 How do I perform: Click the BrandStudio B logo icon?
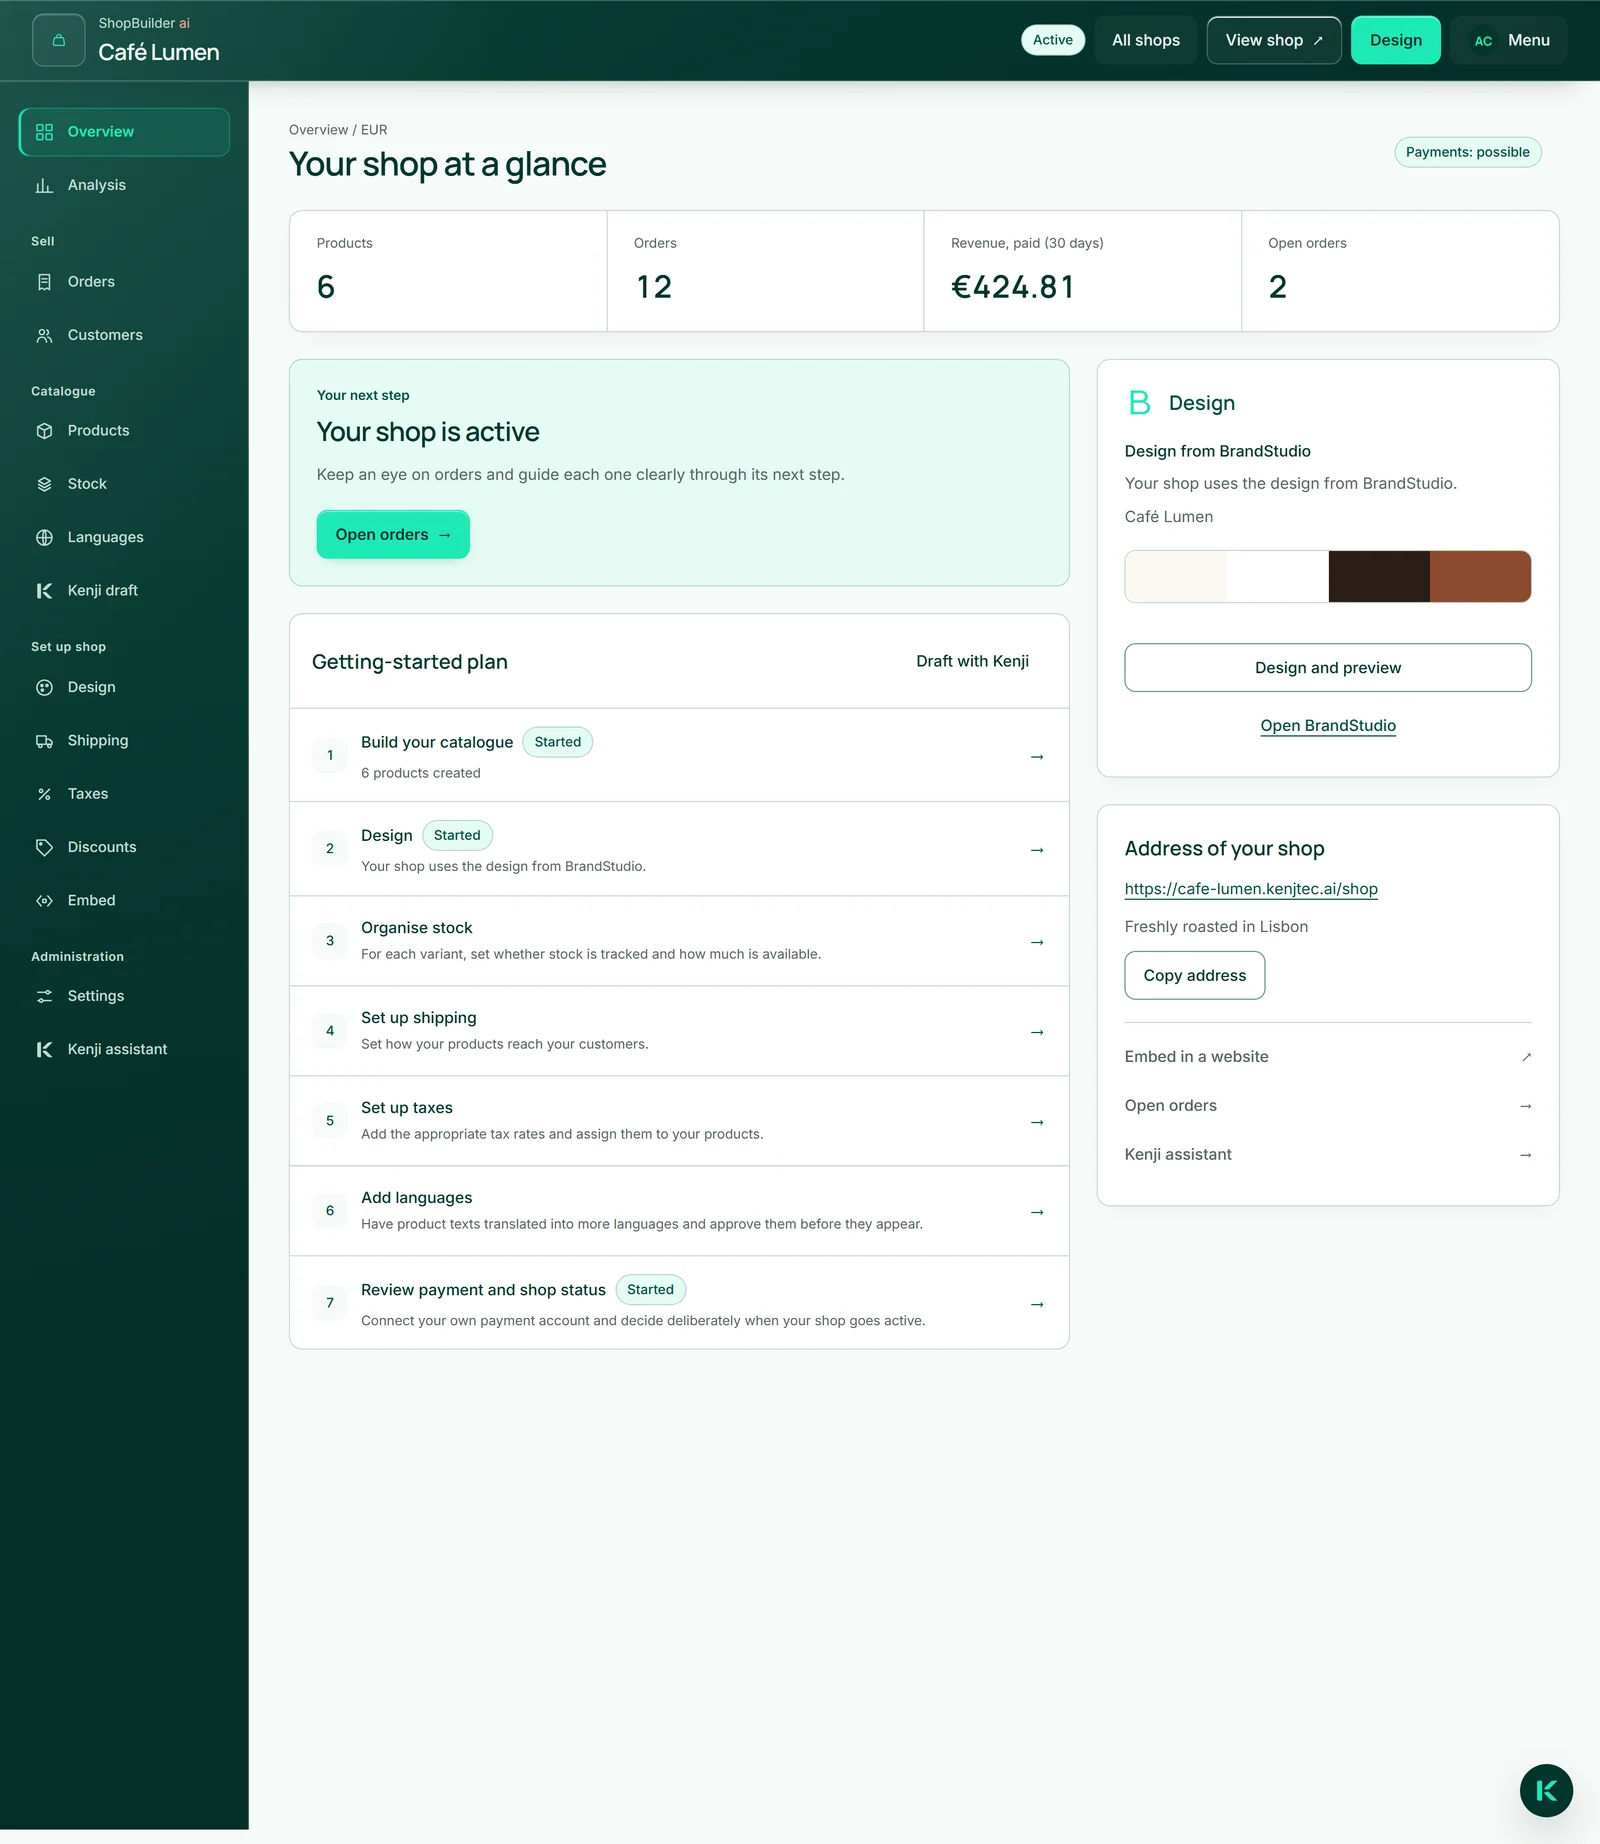[x=1139, y=402]
